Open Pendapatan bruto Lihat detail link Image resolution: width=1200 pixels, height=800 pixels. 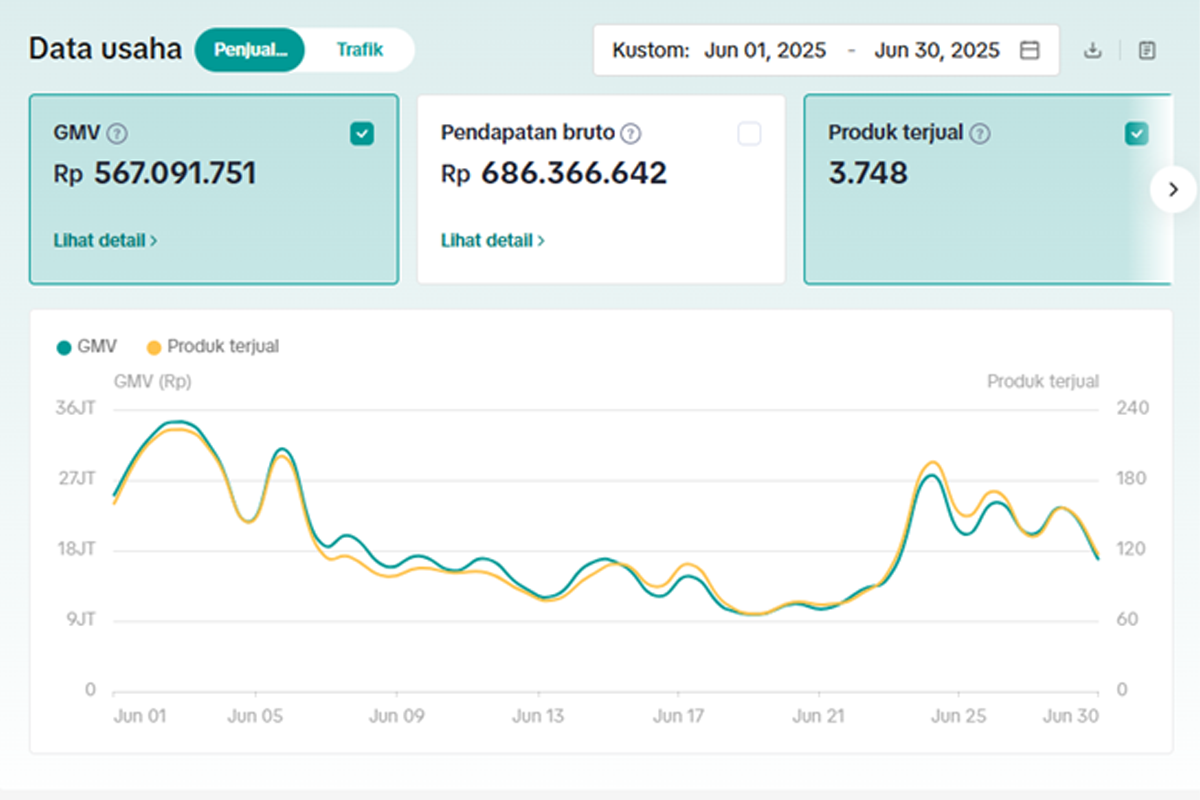[x=492, y=241]
